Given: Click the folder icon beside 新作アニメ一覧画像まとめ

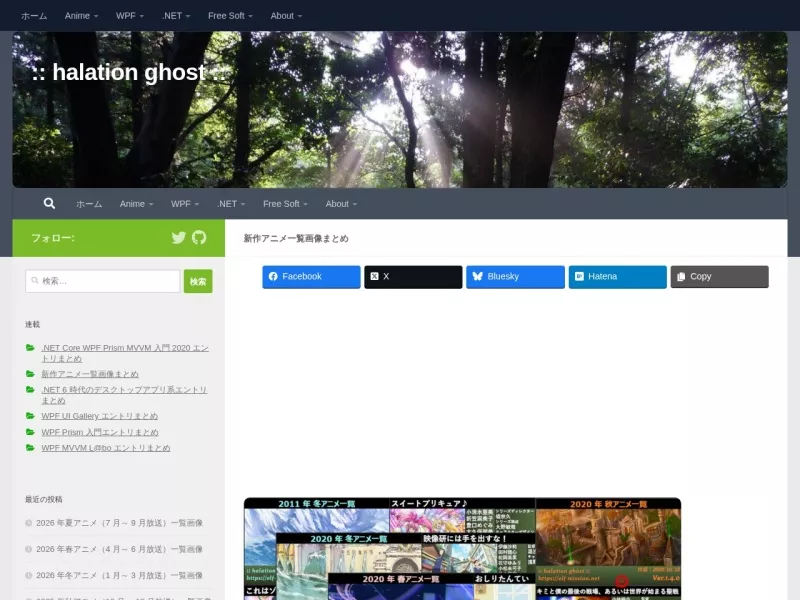Looking at the screenshot, I should click(30, 374).
